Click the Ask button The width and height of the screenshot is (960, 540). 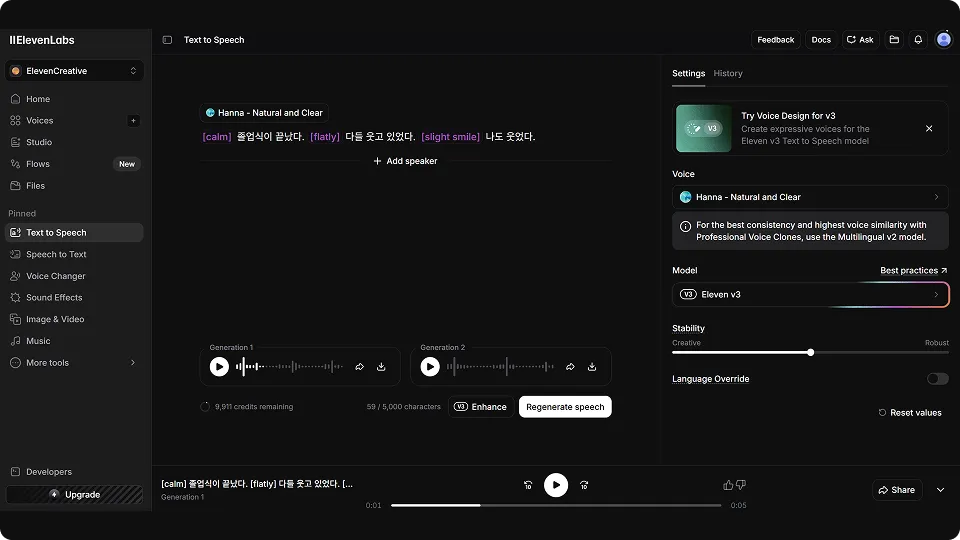tap(860, 40)
